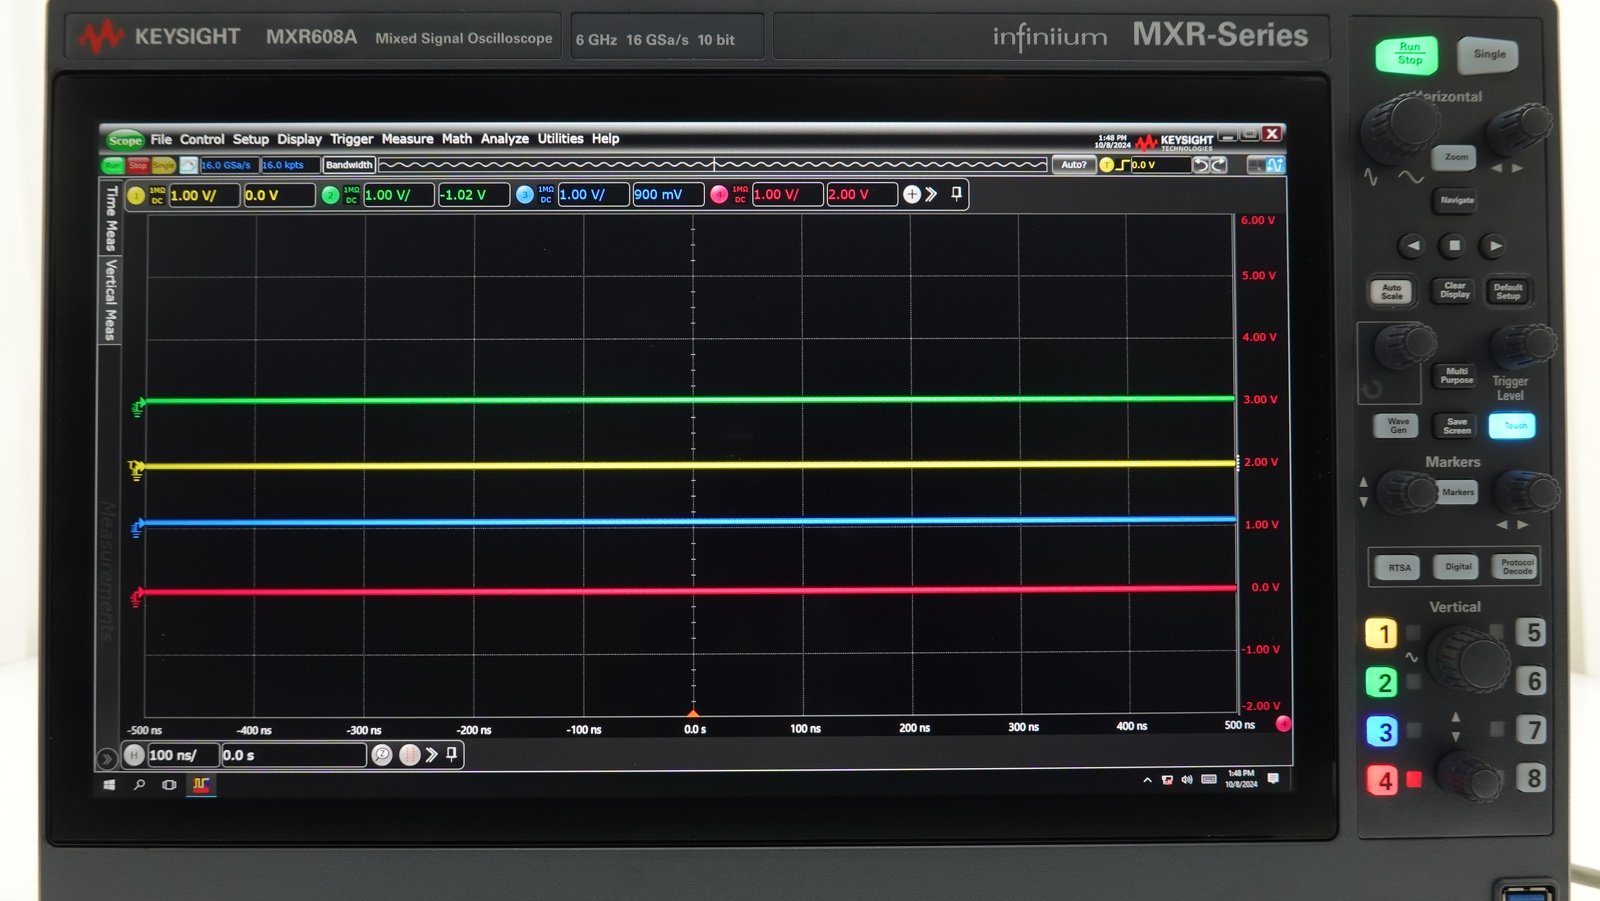Click the red on-screen Stop button
This screenshot has width=1600, height=901.
click(138, 165)
